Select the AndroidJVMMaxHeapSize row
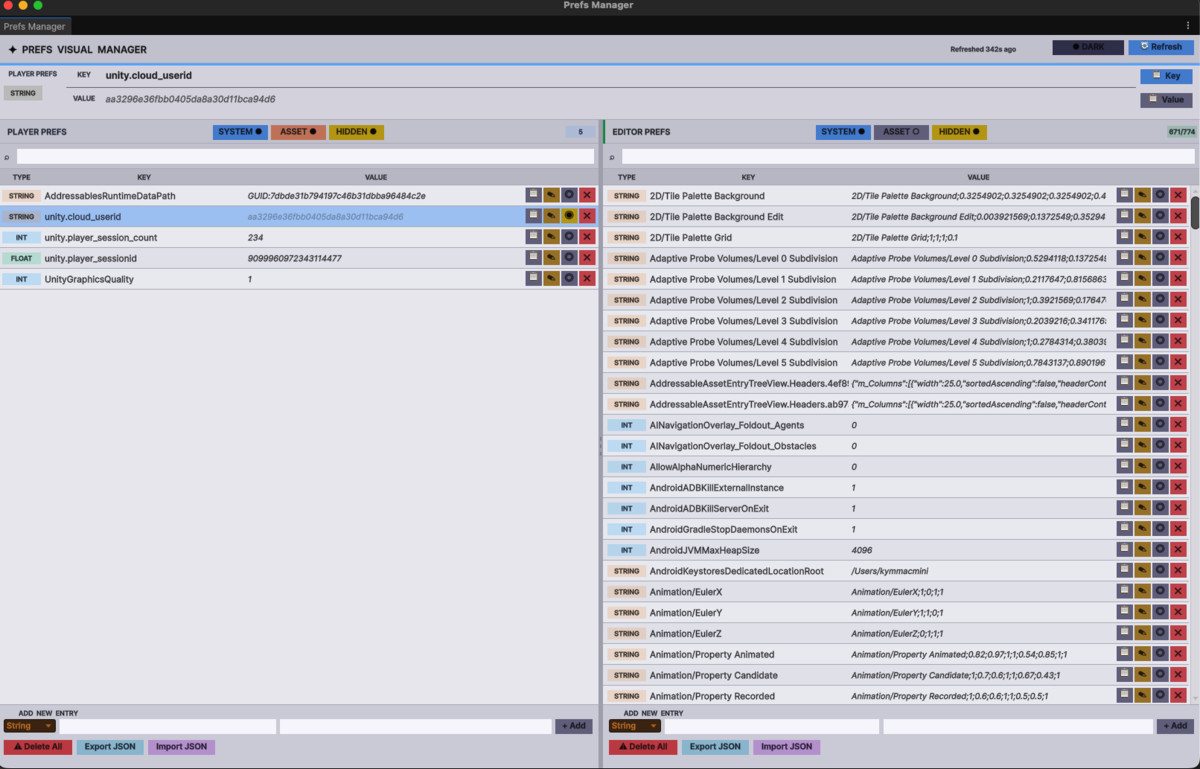 (x=897, y=550)
